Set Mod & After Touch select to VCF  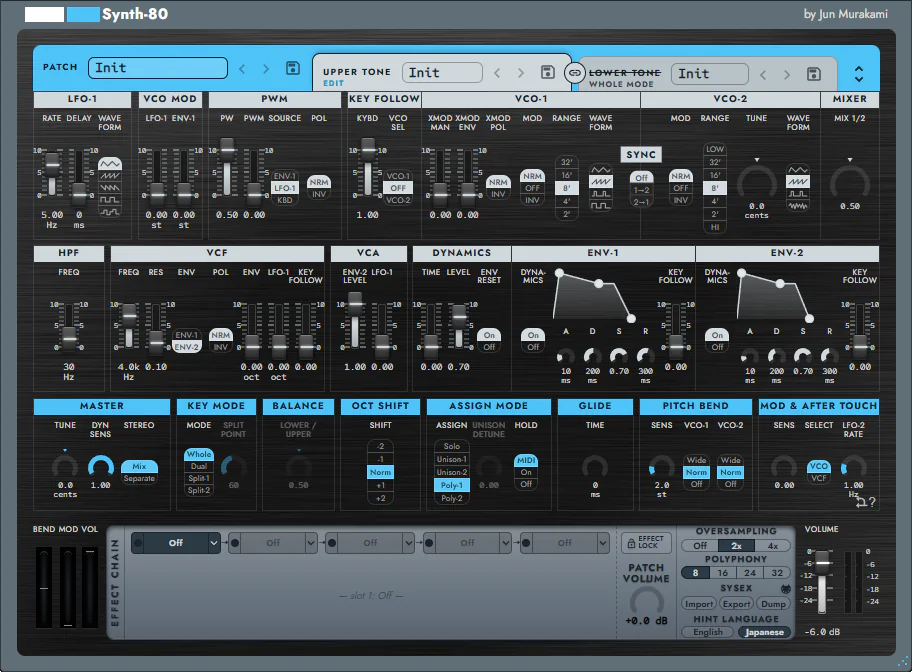818,478
